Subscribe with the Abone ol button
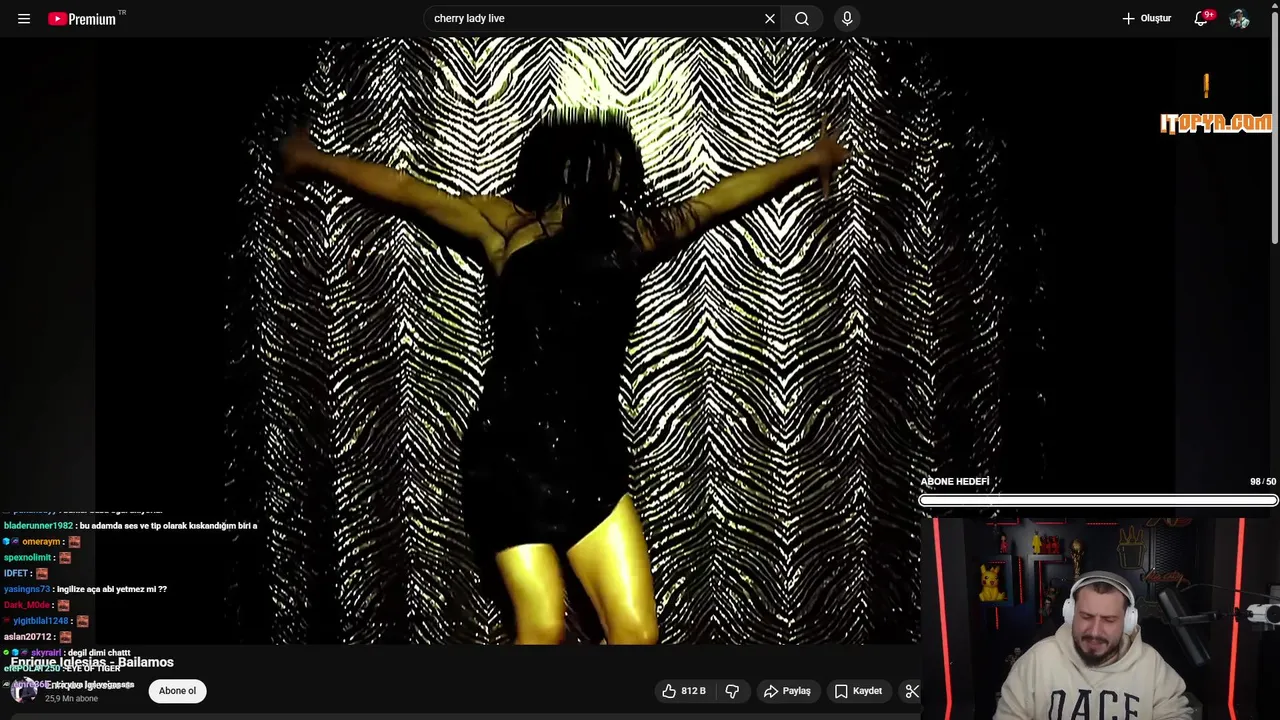Image resolution: width=1280 pixels, height=720 pixels. tap(178, 691)
